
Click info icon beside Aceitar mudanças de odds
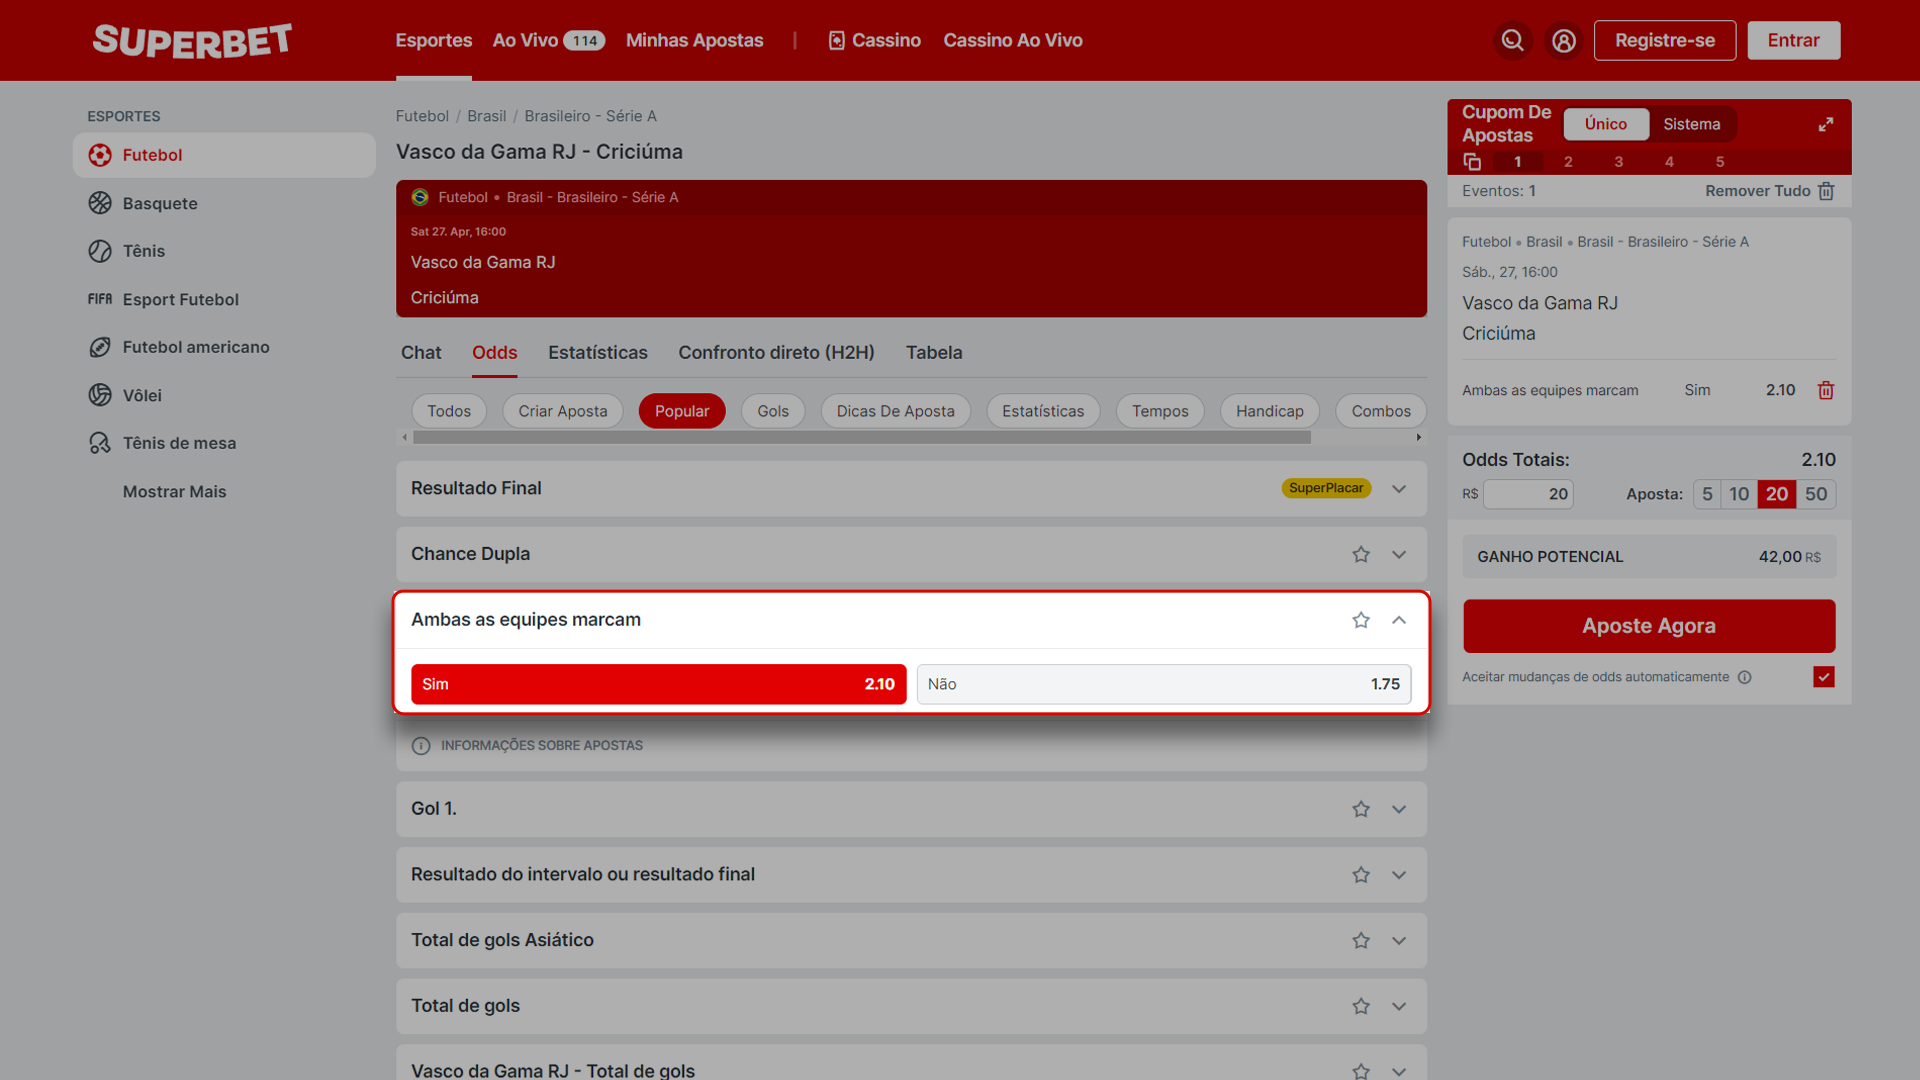click(1745, 677)
